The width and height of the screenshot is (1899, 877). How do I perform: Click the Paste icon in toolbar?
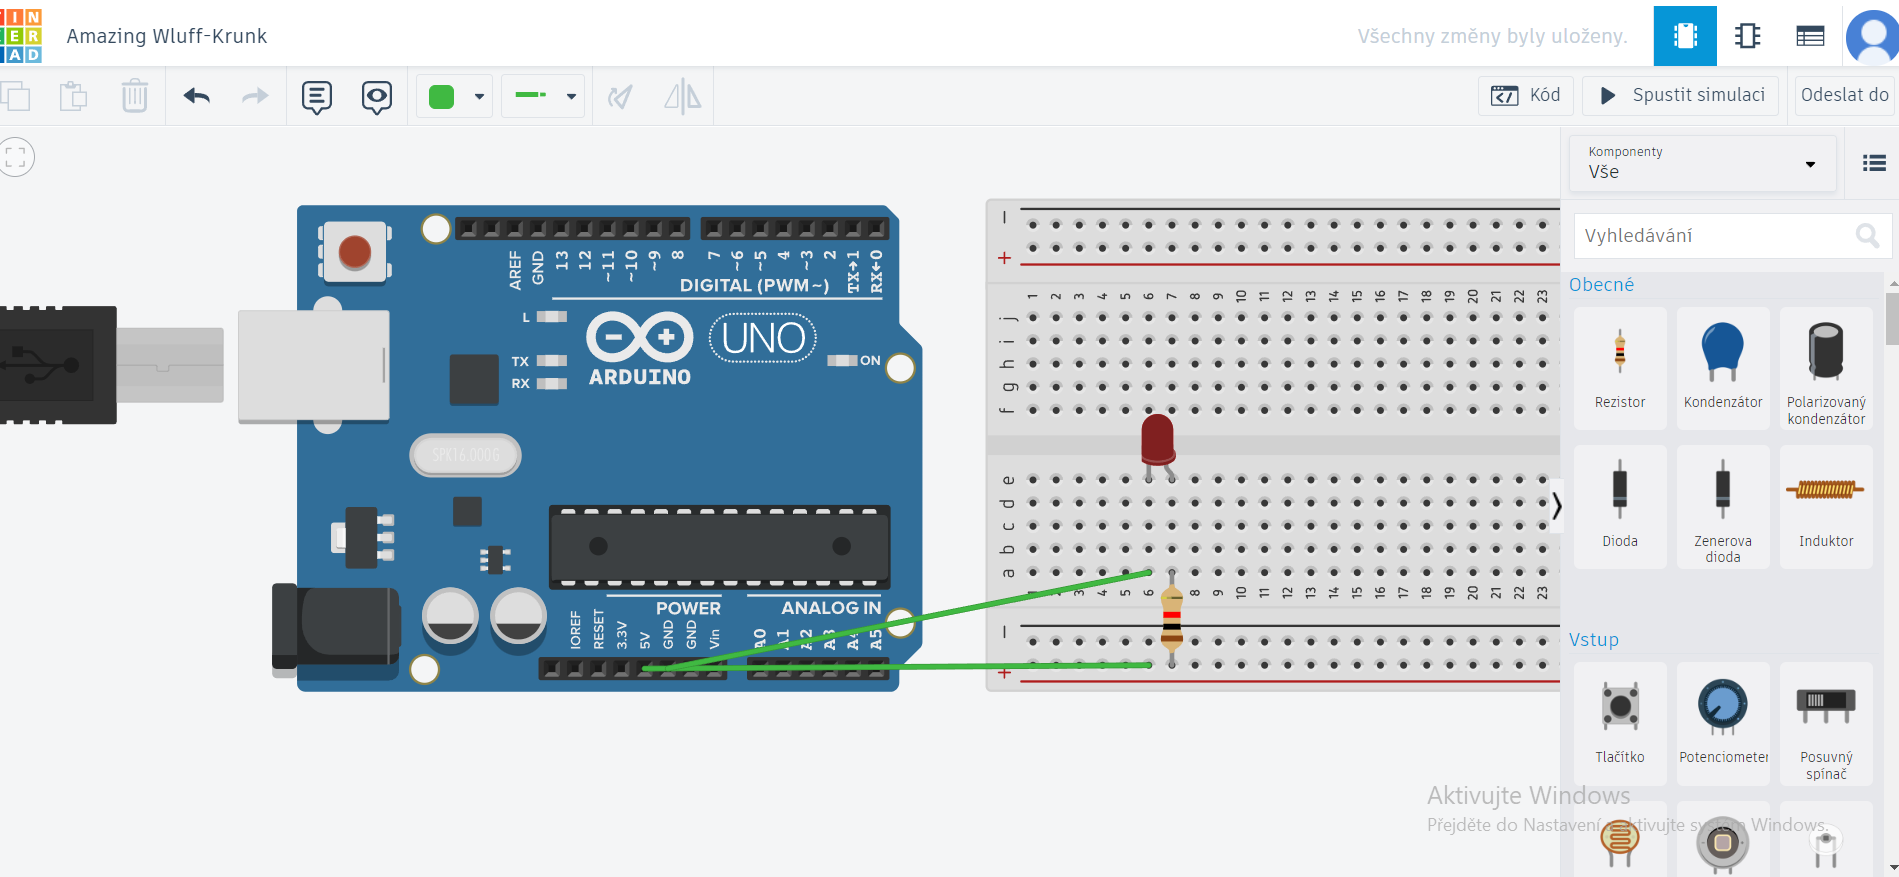[73, 96]
